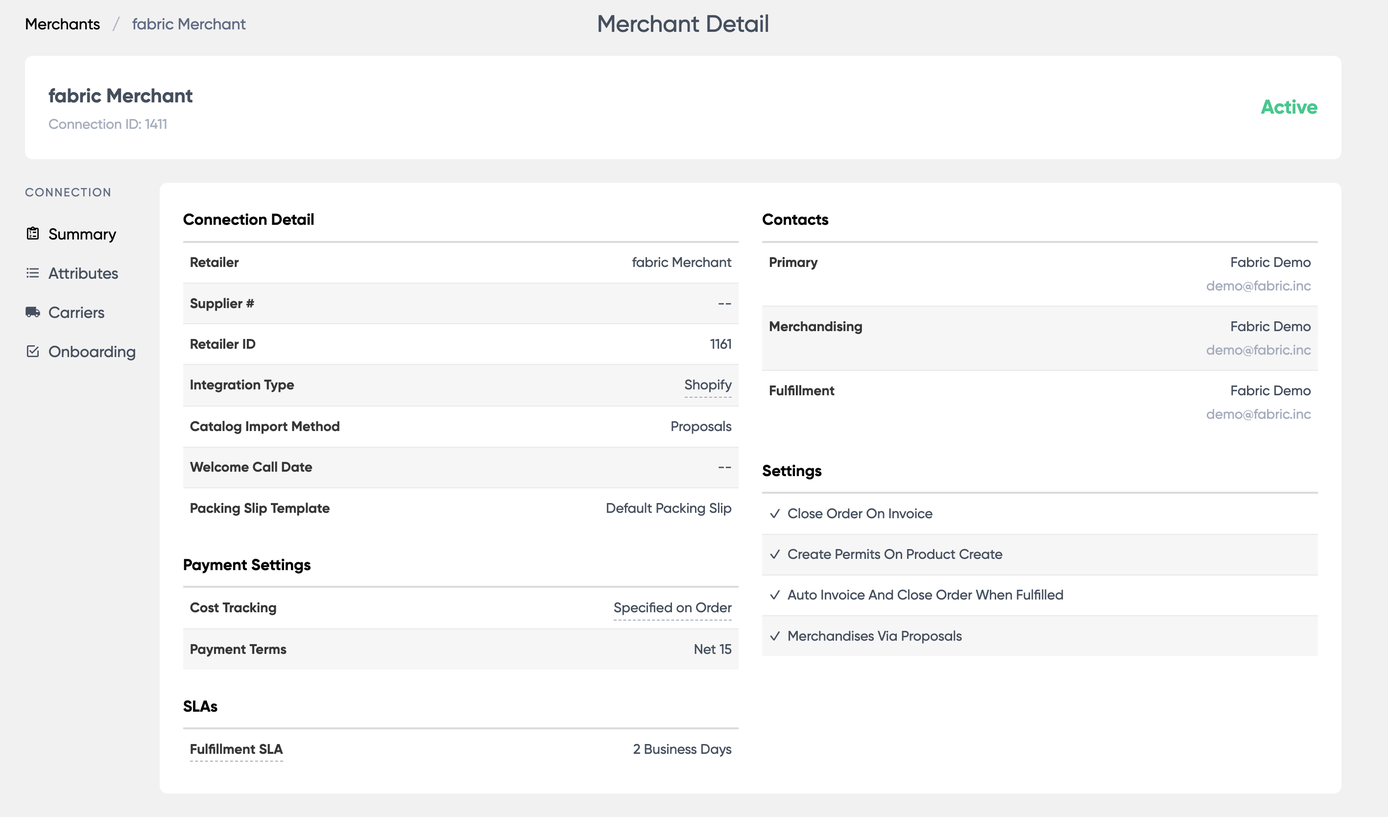Click the CONNECTION sidebar heading
Image resolution: width=1388 pixels, height=817 pixels.
(68, 192)
